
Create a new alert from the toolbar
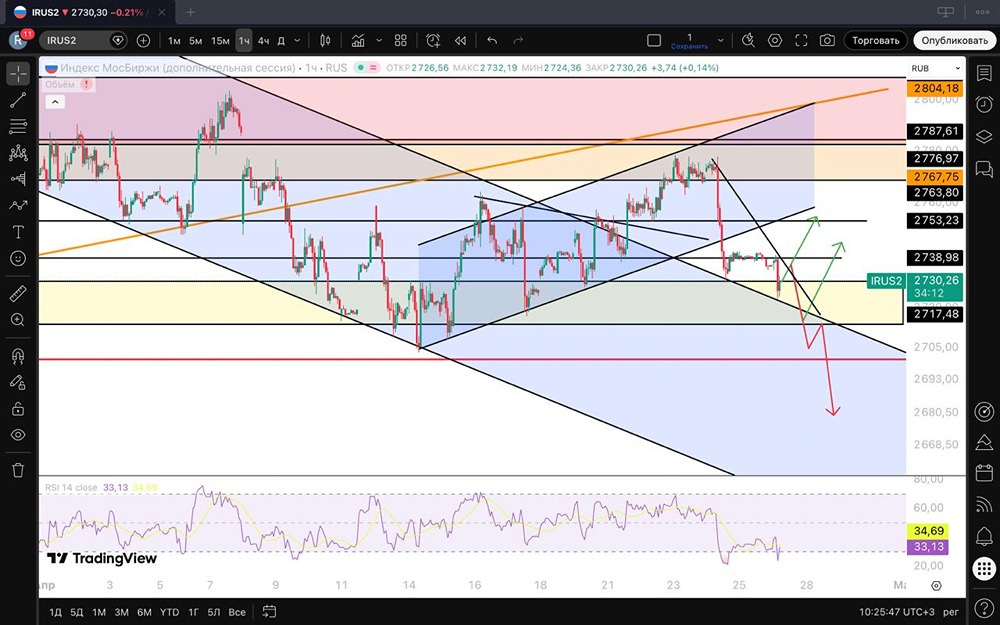click(433, 40)
